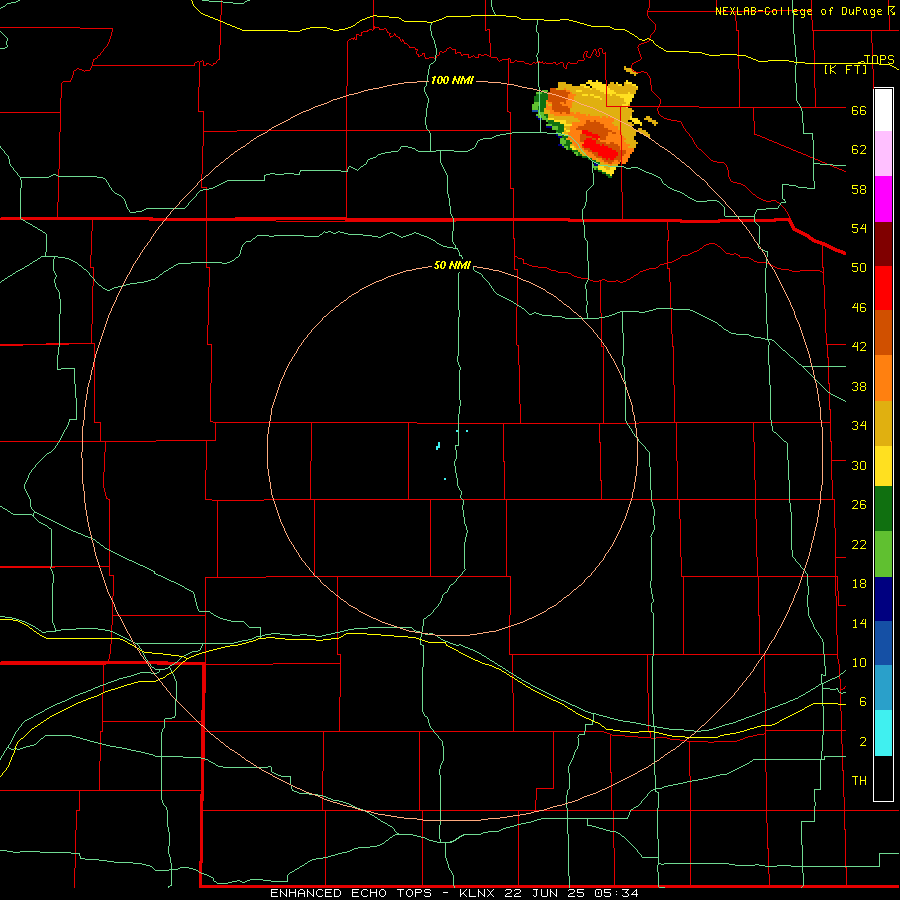Click the legend value "54"
Viewport: 900px width, 900px height.
(859, 228)
